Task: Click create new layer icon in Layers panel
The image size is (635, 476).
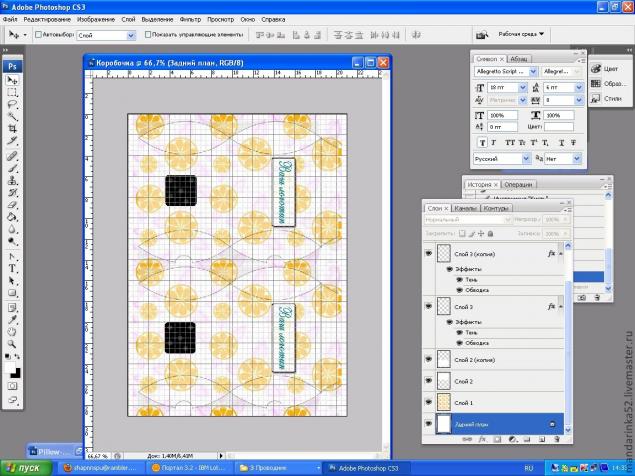Action: [x=542, y=439]
